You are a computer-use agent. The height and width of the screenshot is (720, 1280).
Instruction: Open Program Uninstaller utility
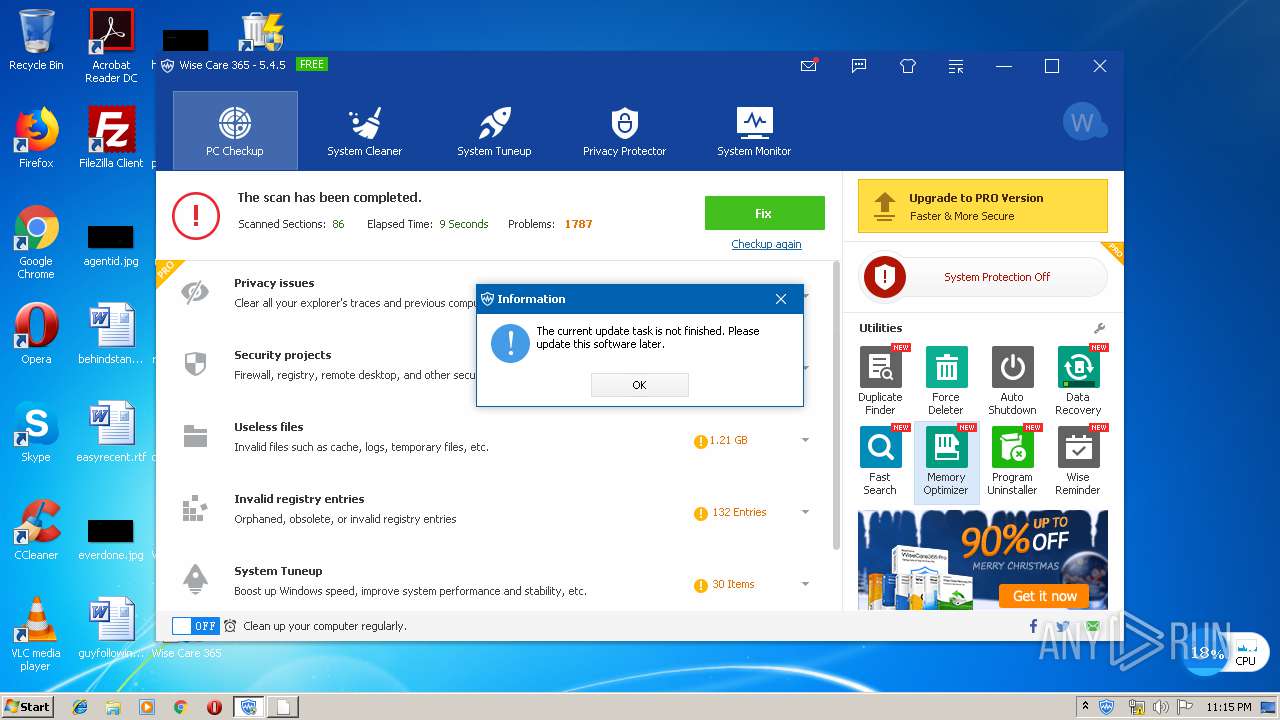tap(1012, 460)
